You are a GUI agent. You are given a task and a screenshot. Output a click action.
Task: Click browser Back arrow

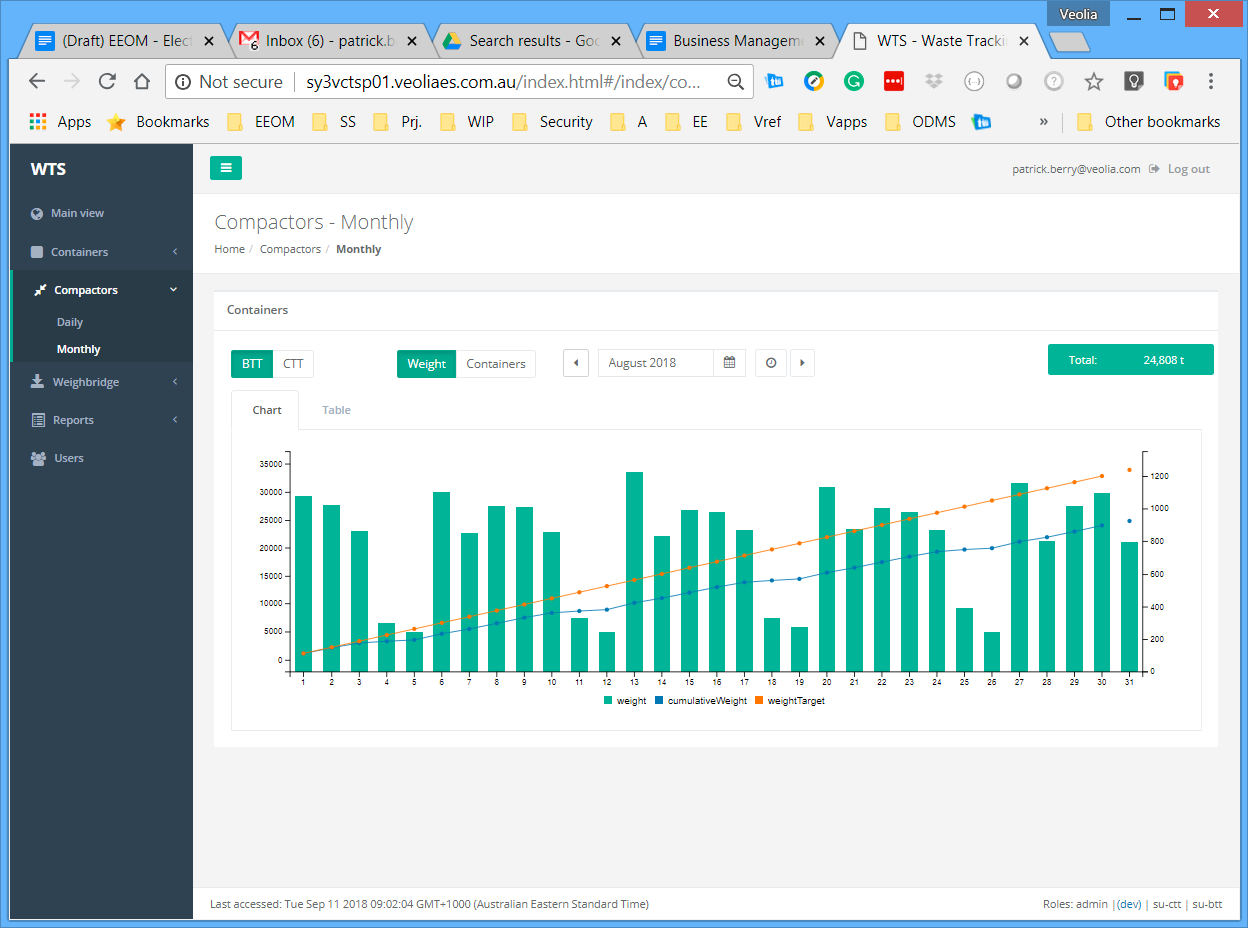point(37,82)
